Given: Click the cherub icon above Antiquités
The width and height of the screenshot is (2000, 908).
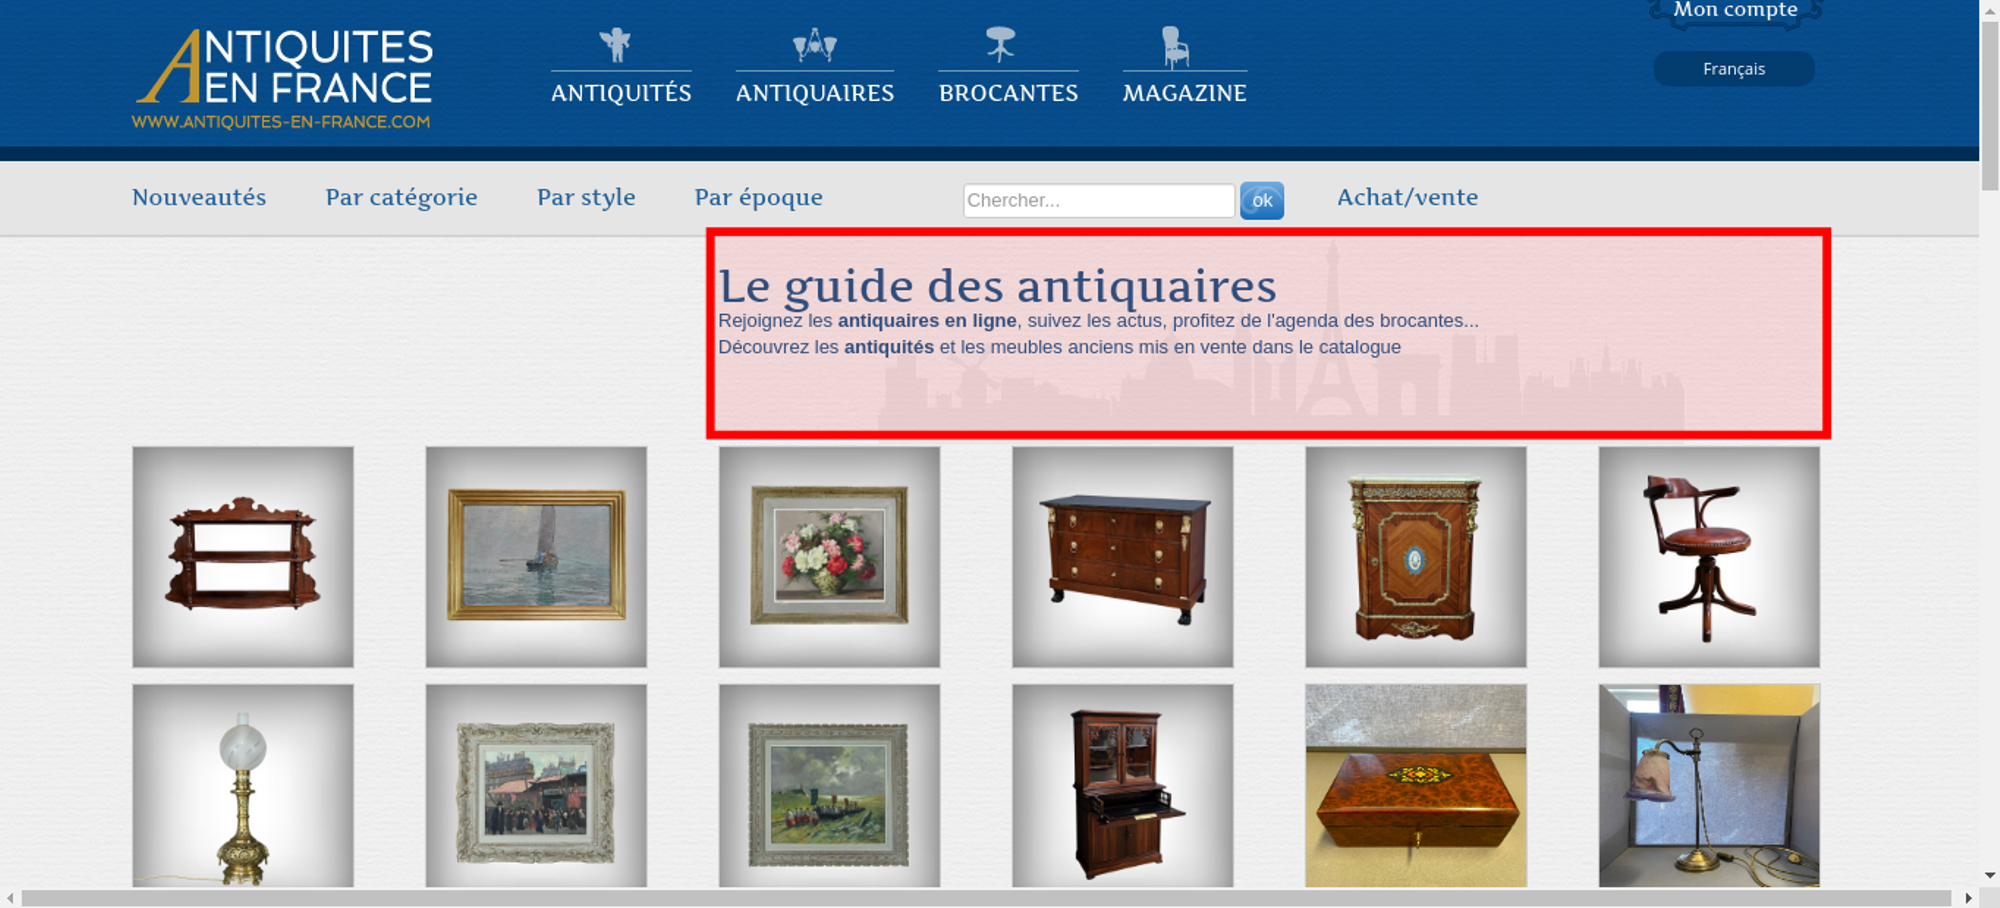Looking at the screenshot, I should [x=615, y=45].
